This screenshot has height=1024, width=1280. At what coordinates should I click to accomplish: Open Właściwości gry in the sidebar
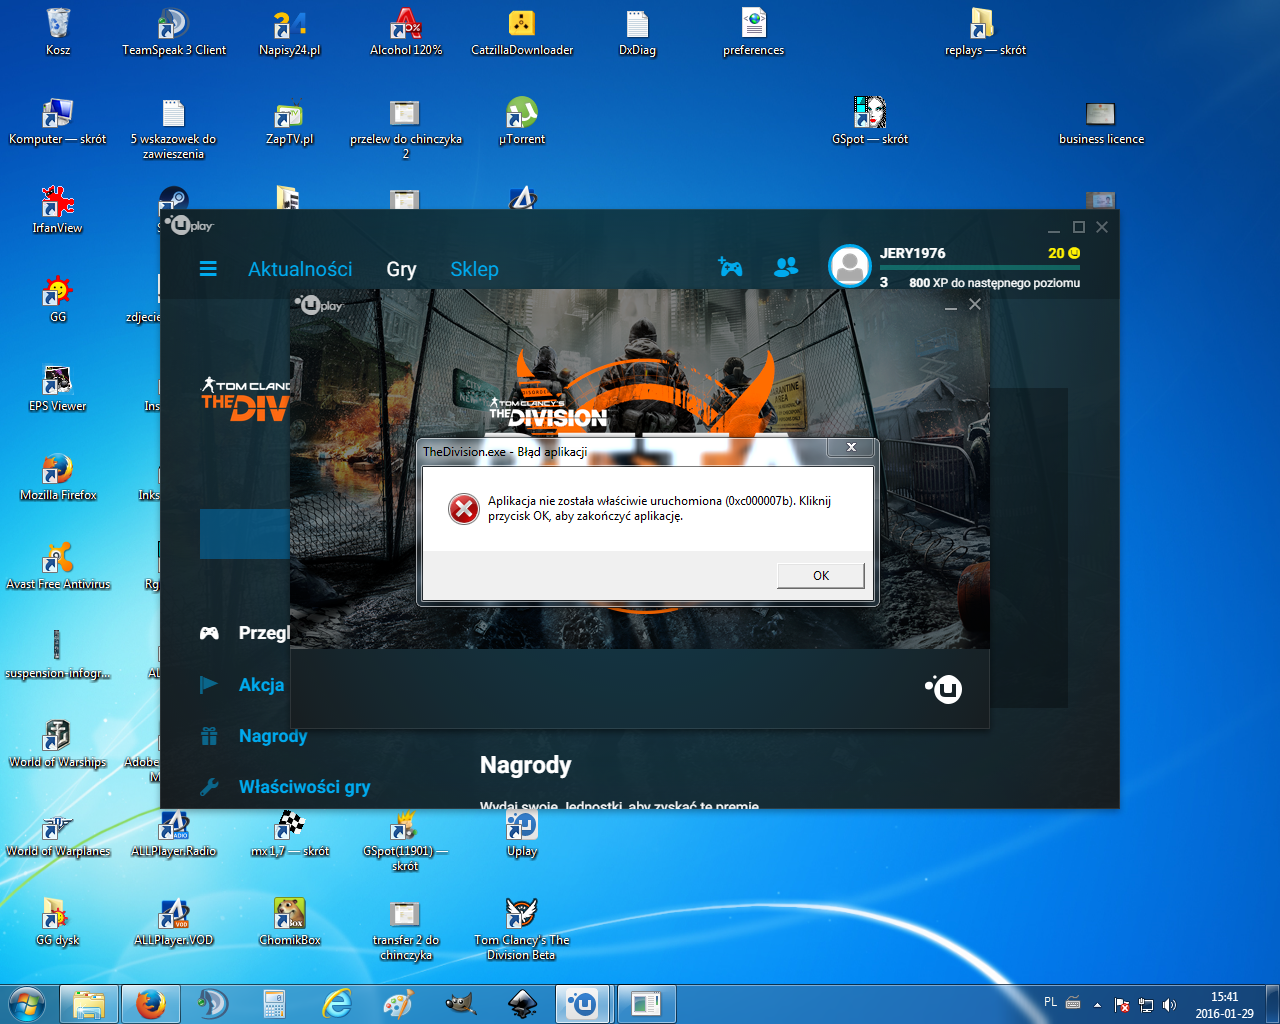coord(304,787)
